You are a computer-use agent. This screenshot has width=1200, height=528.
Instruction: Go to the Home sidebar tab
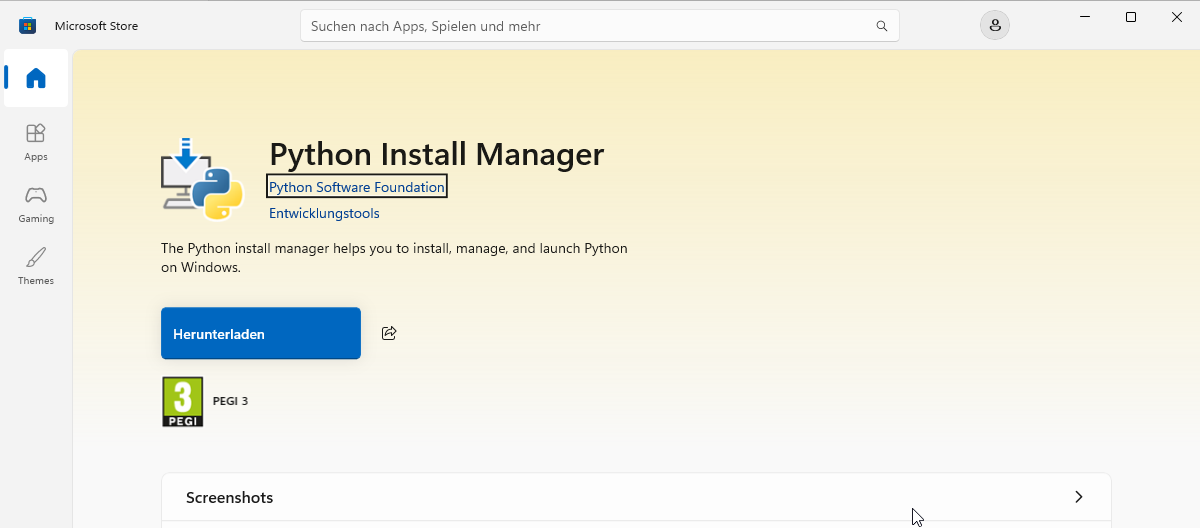(36, 78)
